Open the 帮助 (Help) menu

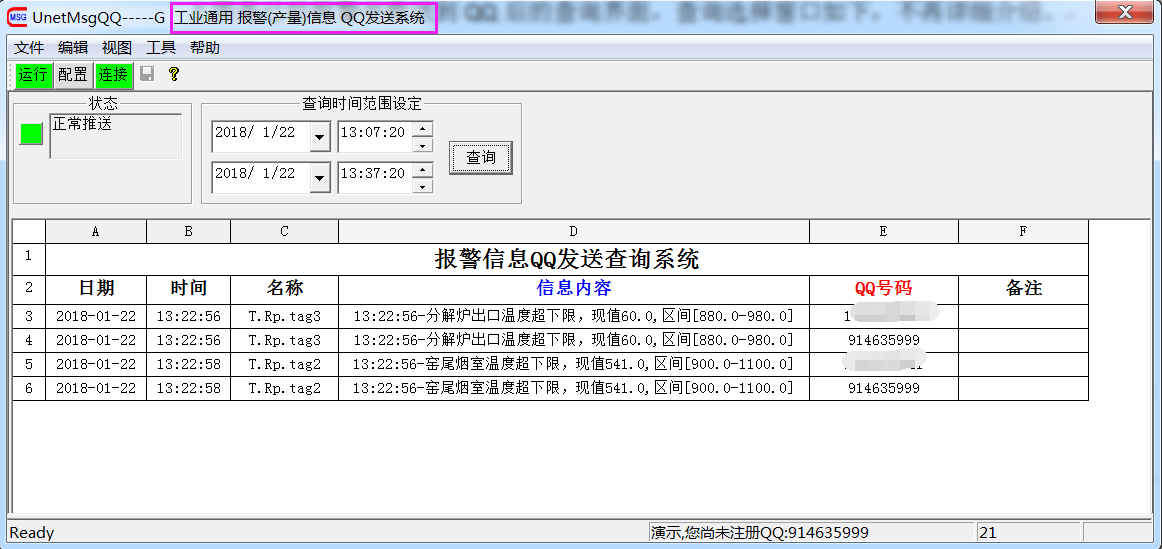pyautogui.click(x=205, y=48)
